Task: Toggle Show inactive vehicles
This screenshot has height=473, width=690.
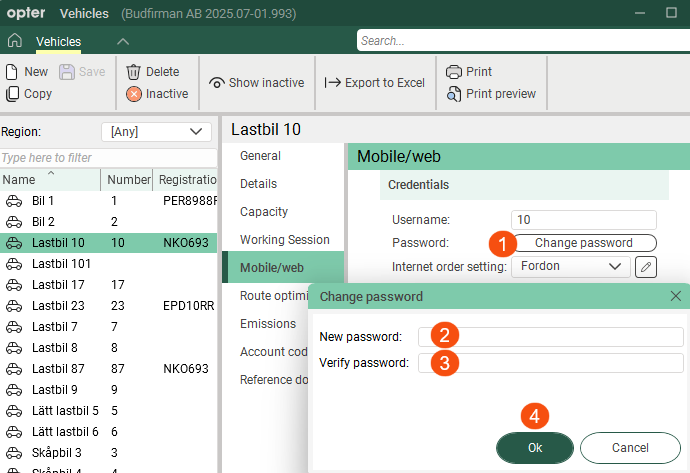Action: pyautogui.click(x=257, y=83)
